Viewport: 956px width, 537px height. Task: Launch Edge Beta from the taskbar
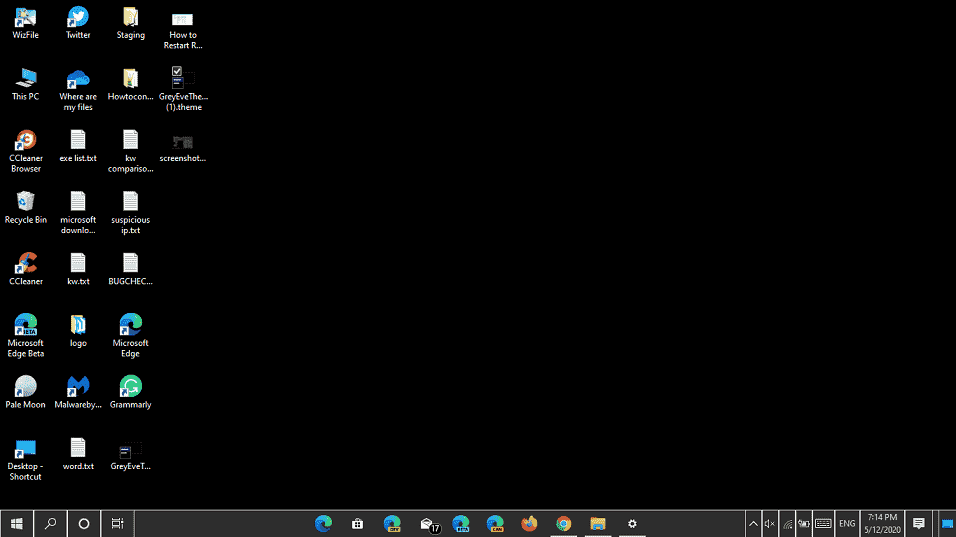(x=460, y=524)
